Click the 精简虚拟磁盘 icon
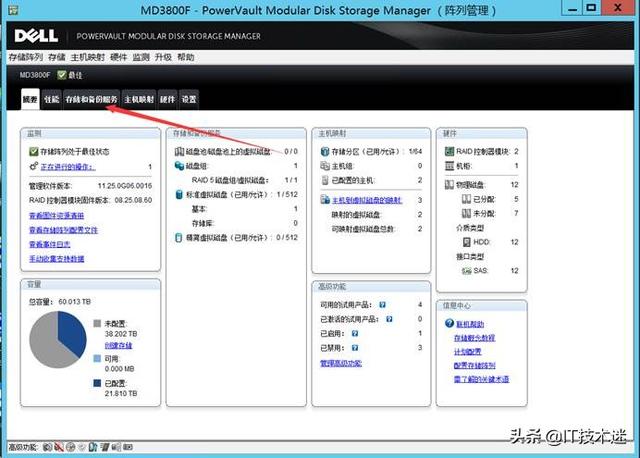 [x=178, y=237]
